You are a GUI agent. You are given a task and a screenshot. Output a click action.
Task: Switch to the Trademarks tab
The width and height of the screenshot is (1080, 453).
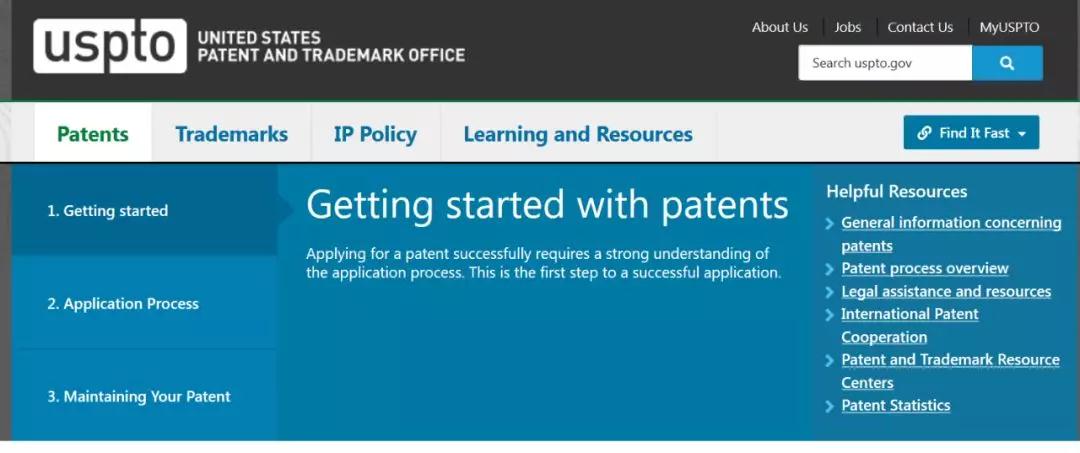(231, 134)
